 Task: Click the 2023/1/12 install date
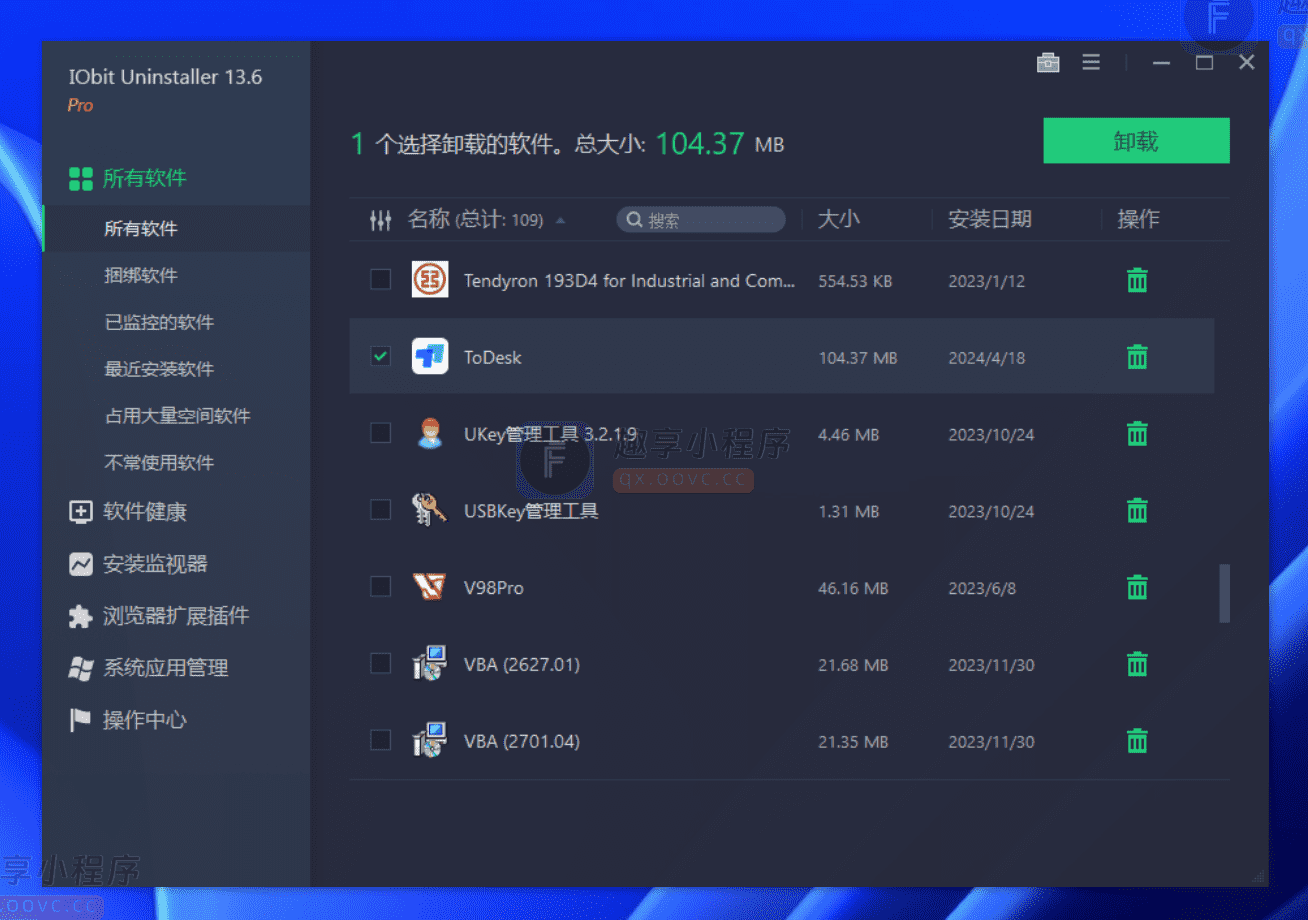987,281
